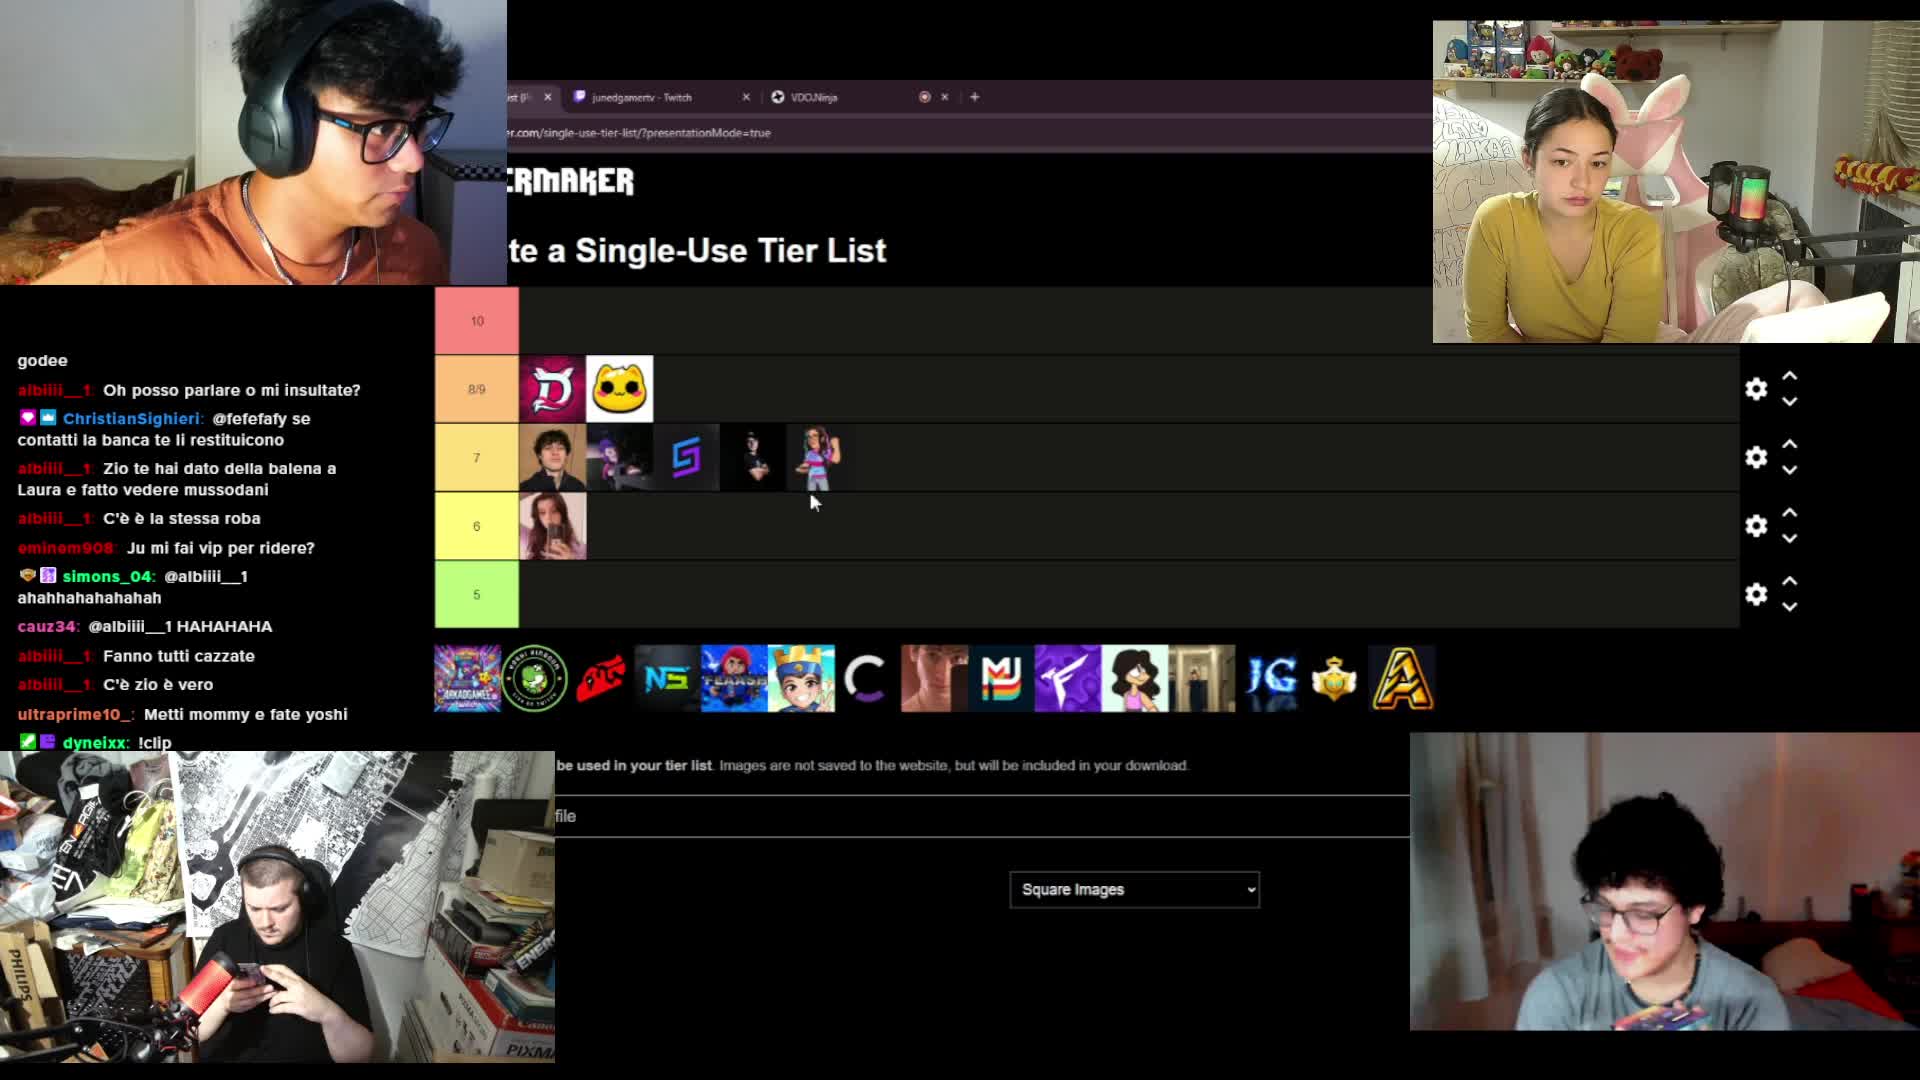Click cauz34 username in chat
This screenshot has height=1080, width=1920.
tap(48, 626)
